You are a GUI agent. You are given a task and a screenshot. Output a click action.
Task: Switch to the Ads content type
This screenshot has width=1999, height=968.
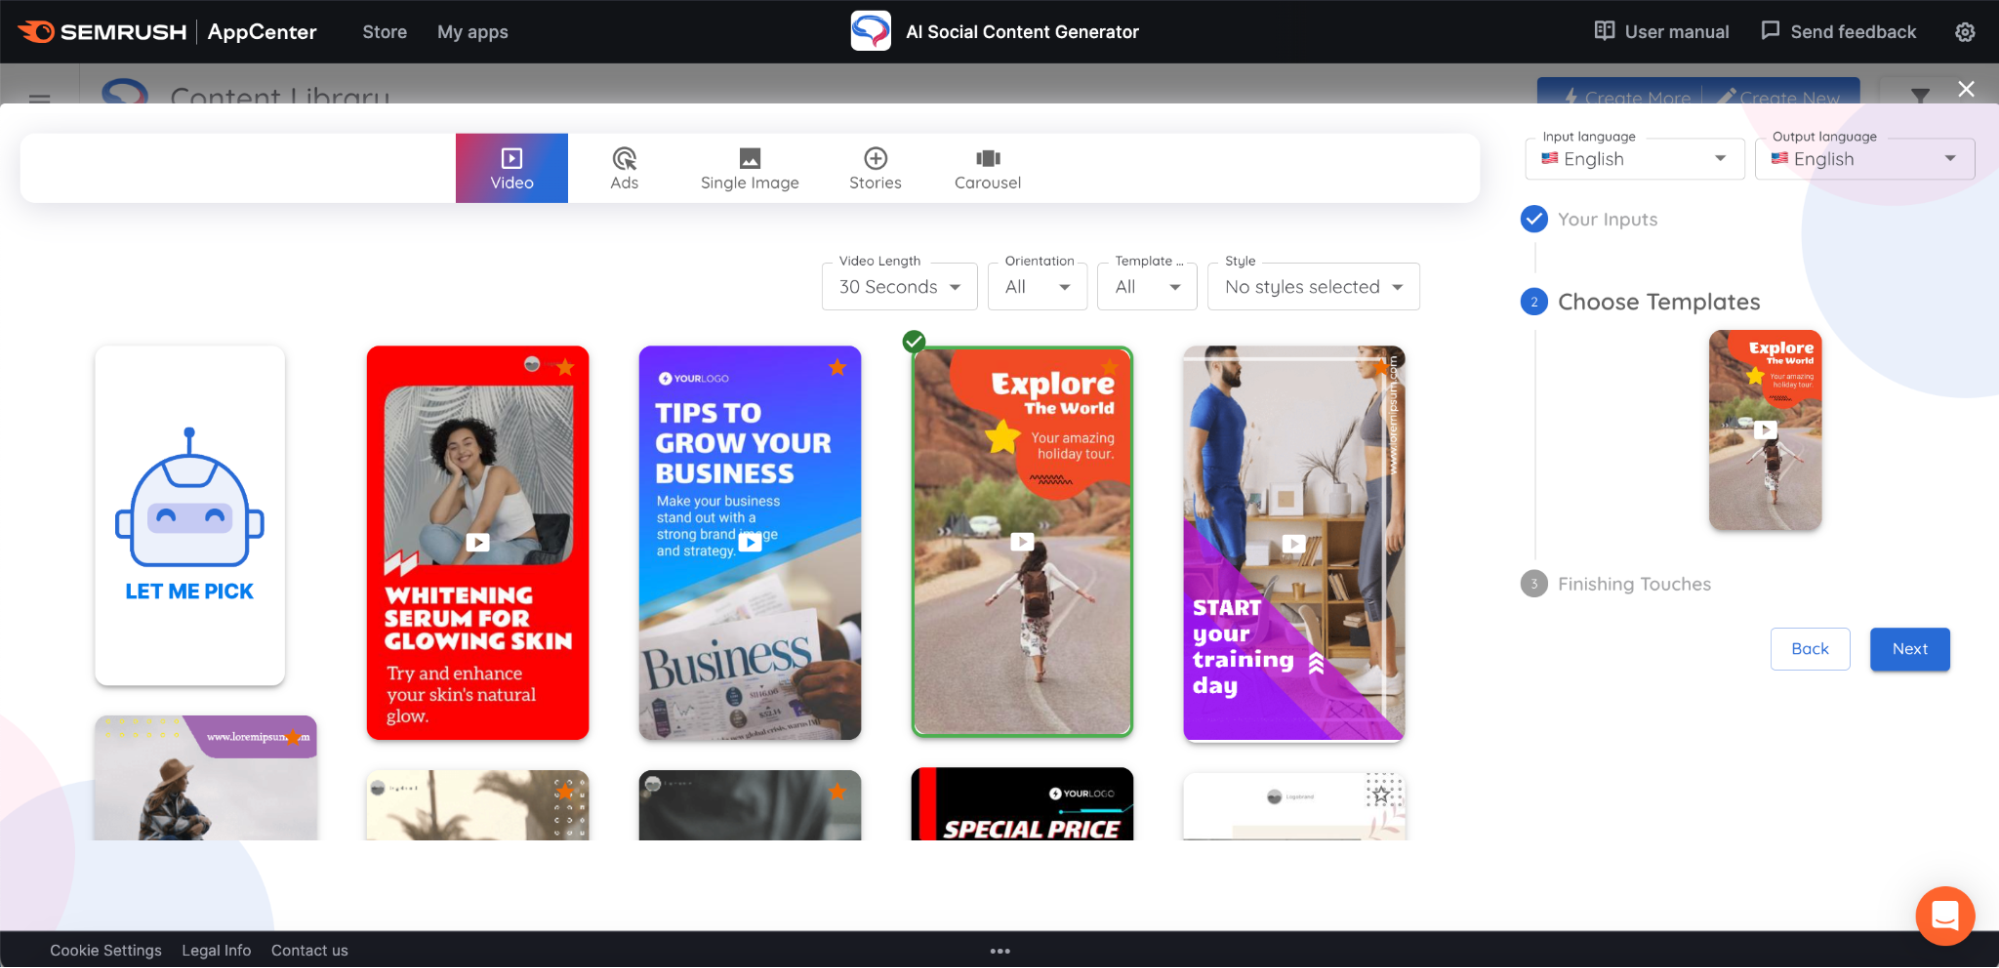click(x=624, y=167)
